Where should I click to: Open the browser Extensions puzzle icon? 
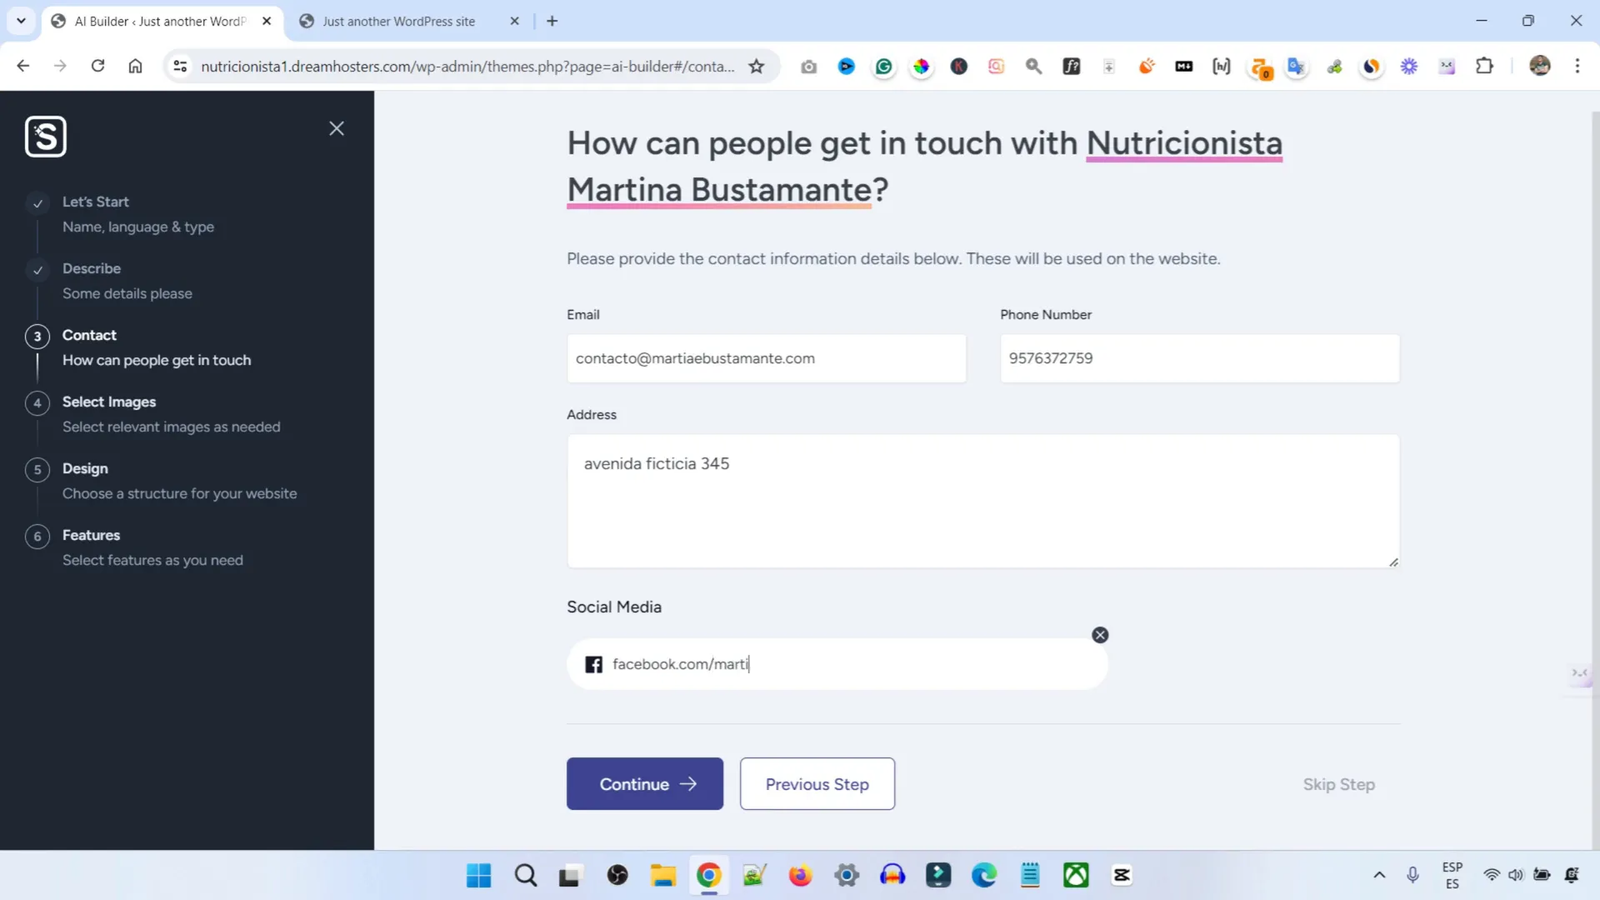(x=1485, y=67)
